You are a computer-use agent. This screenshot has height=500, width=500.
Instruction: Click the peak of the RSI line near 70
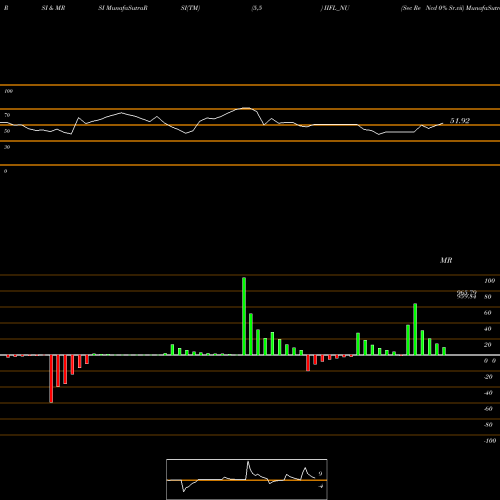[x=246, y=108]
